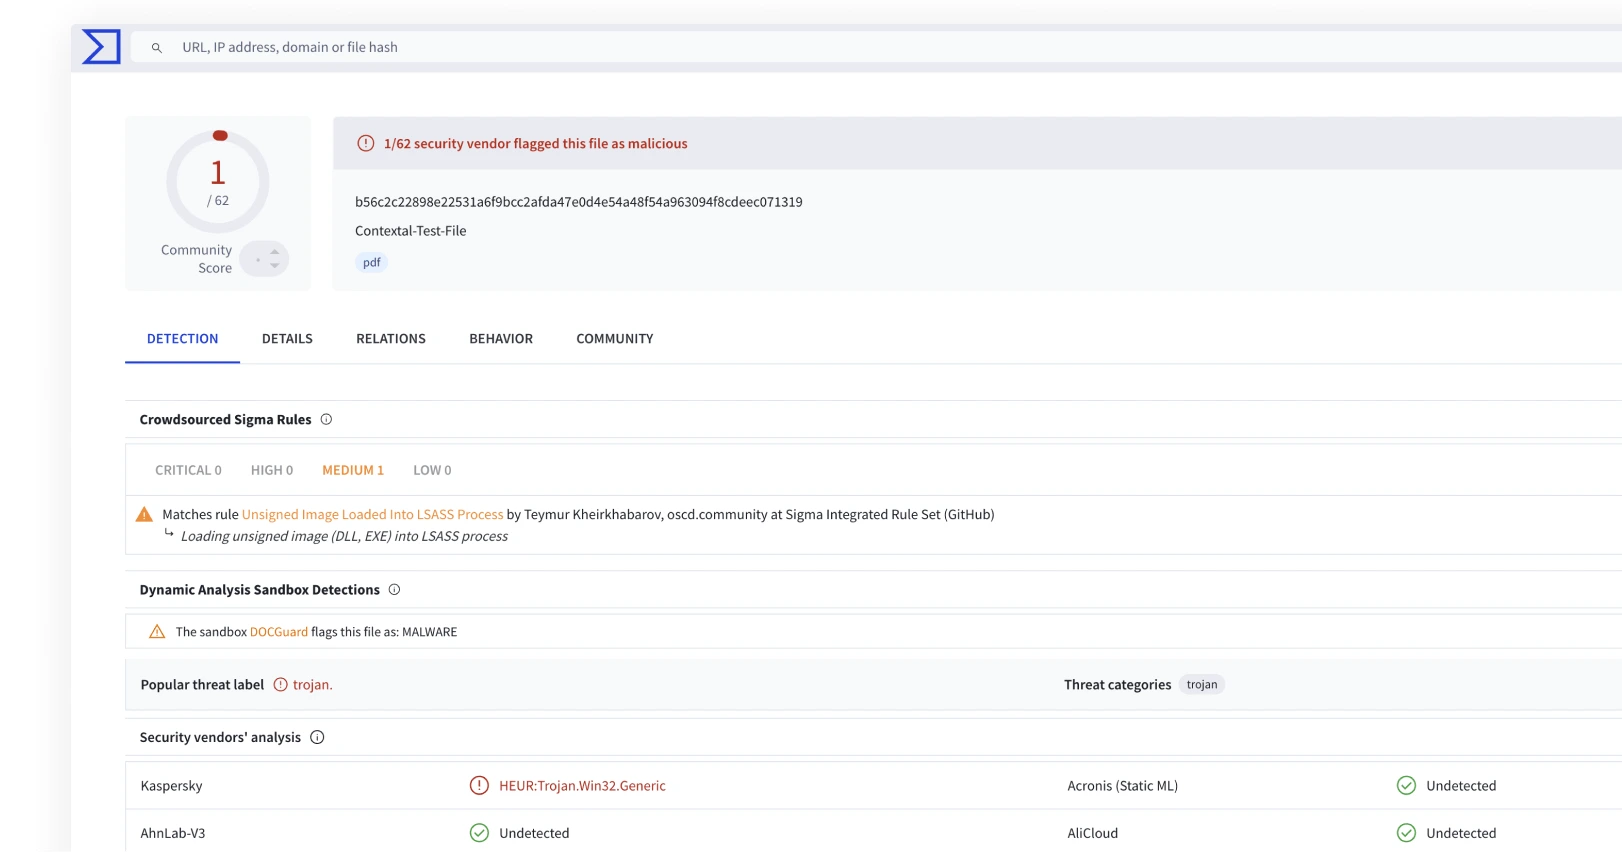The image size is (1622, 852).
Task: Click the alert icon beside trojan threat label
Action: (x=281, y=685)
